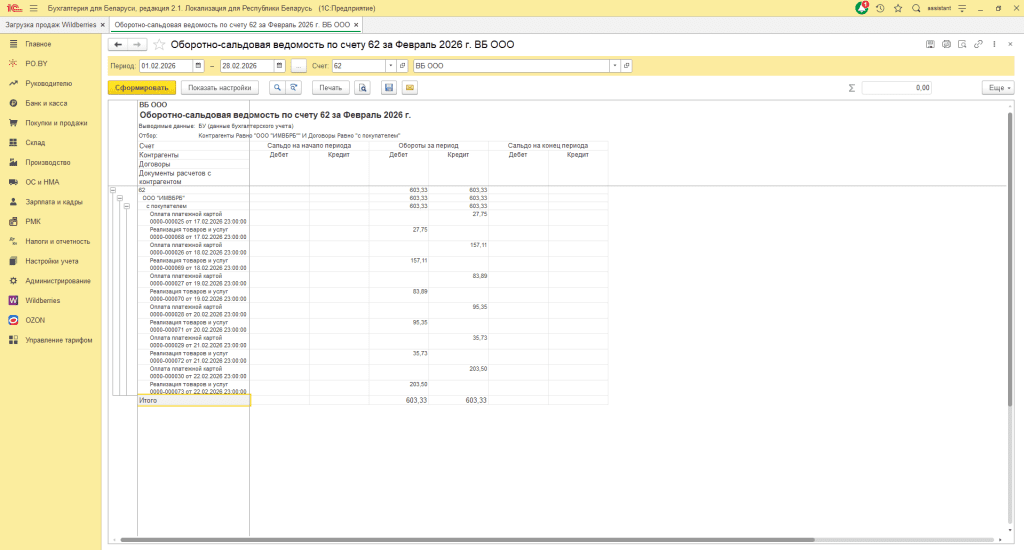Collapse the 'с покупателем' contract group
Screen dimensions: 1024x550
(x=127, y=206)
